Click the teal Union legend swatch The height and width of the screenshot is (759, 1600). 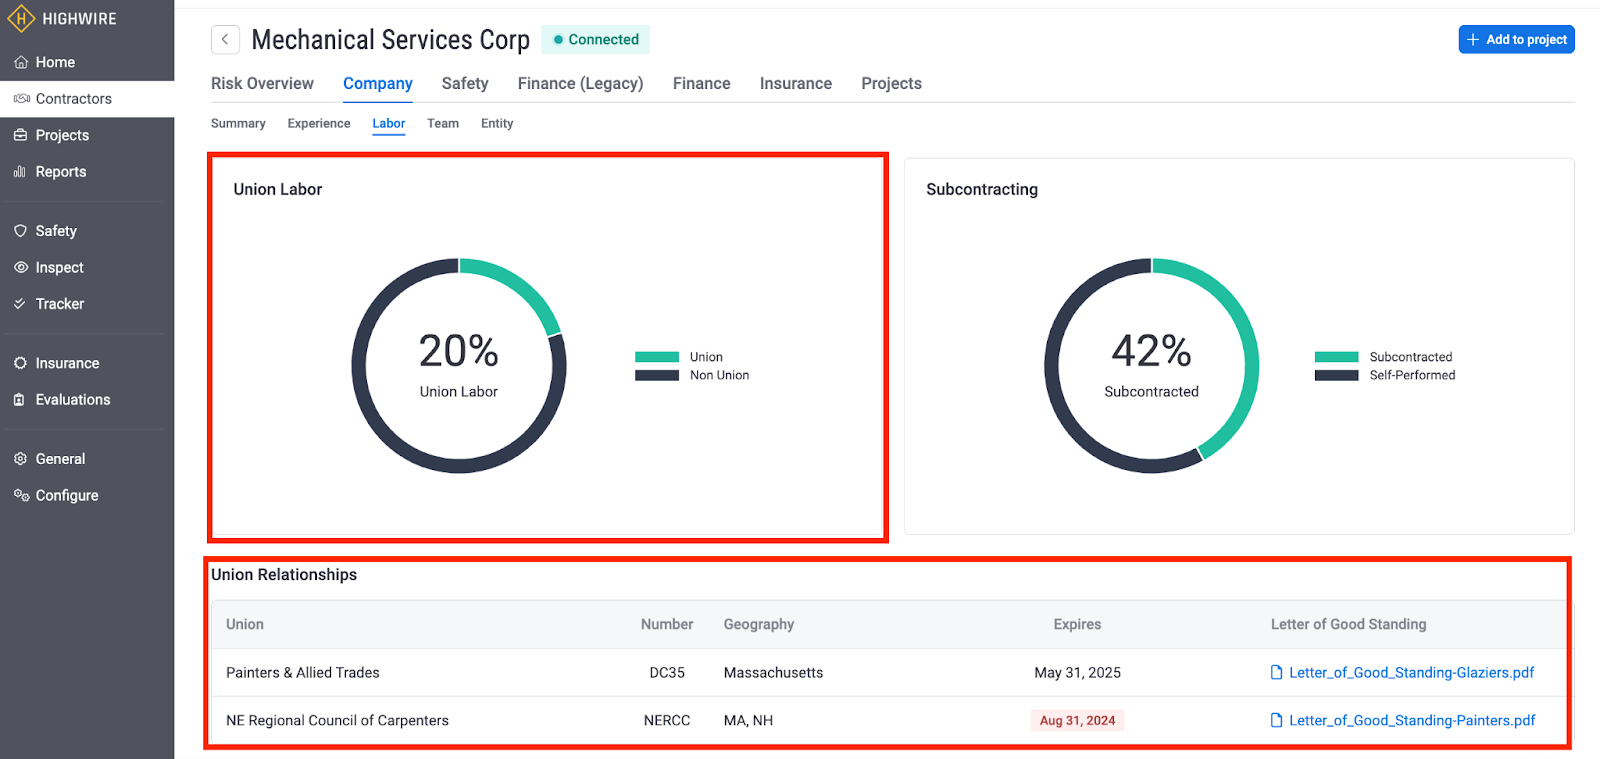(657, 357)
